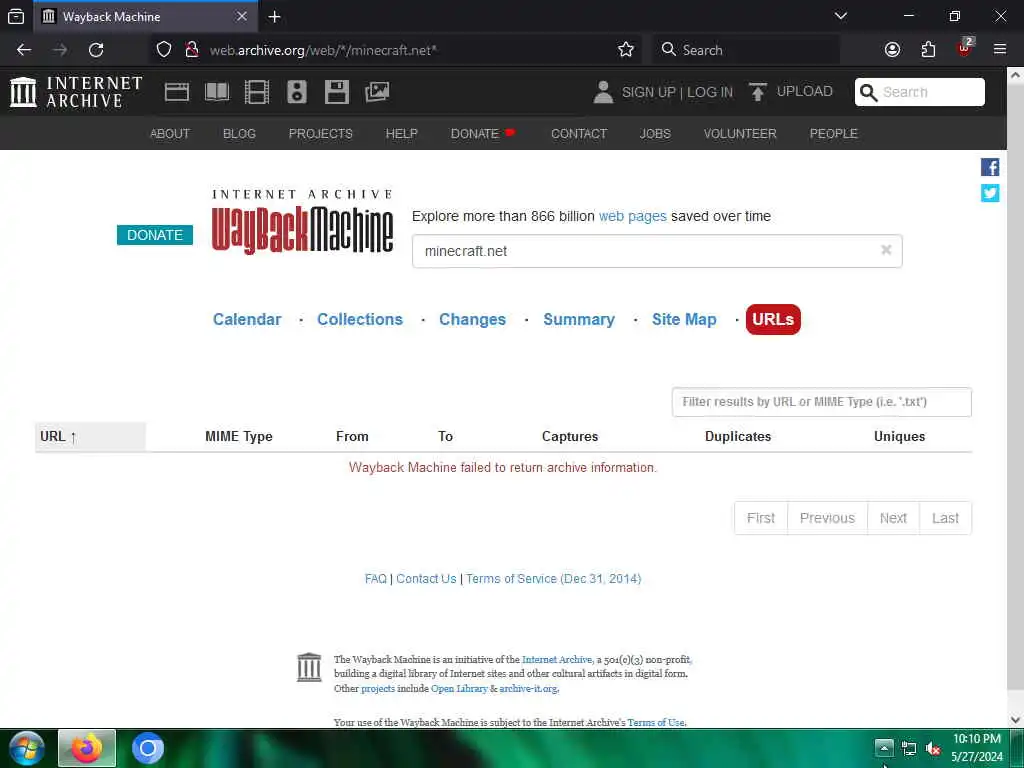
Task: Open the Audio speaker icon
Action: point(296,92)
